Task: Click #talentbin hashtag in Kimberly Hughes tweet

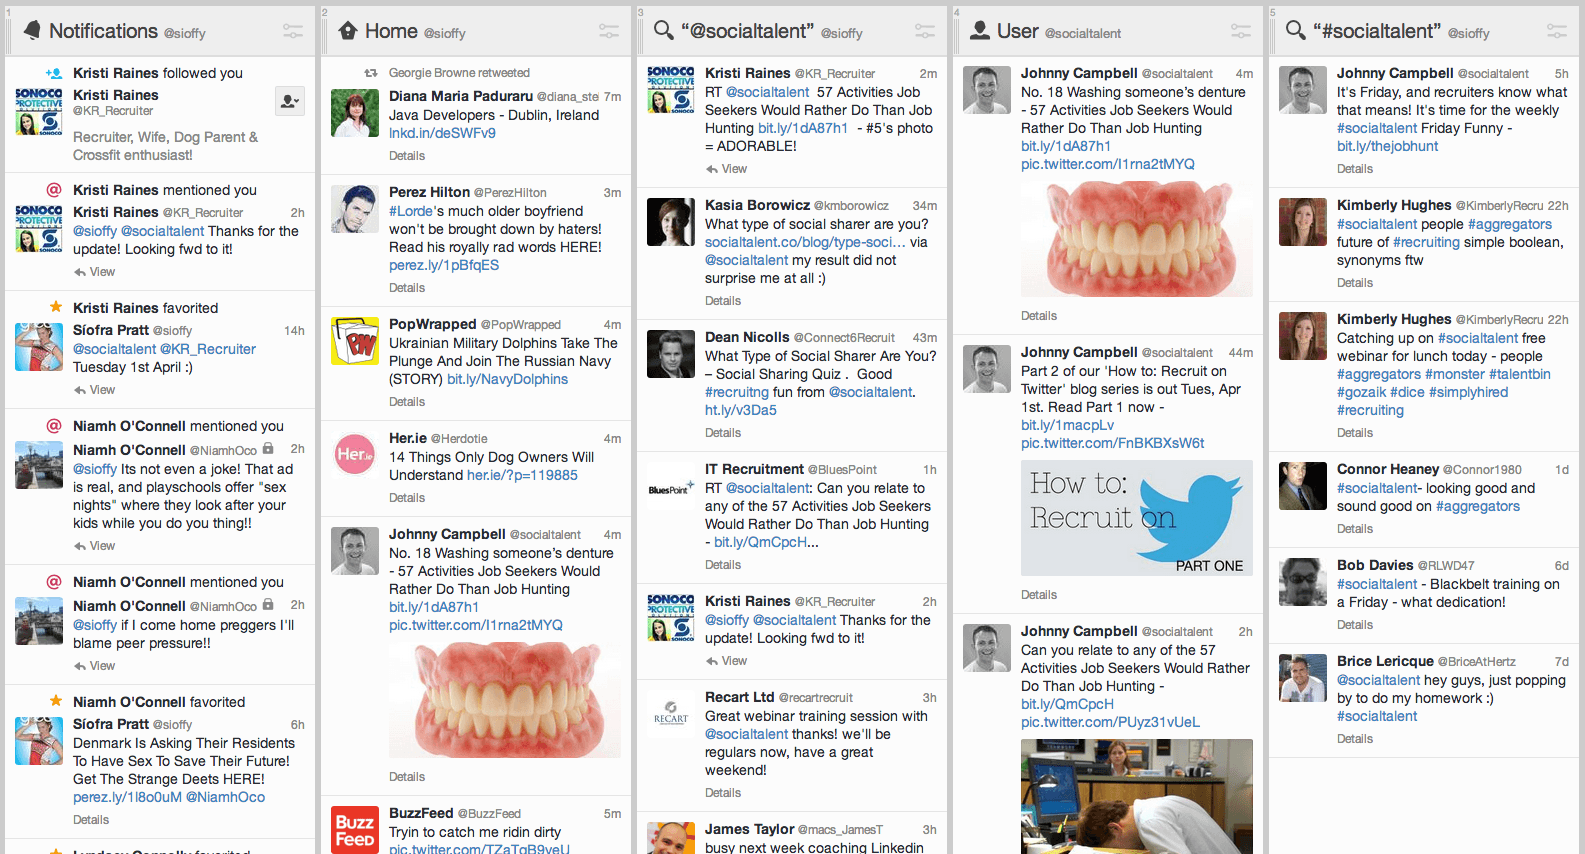Action: click(x=1520, y=374)
